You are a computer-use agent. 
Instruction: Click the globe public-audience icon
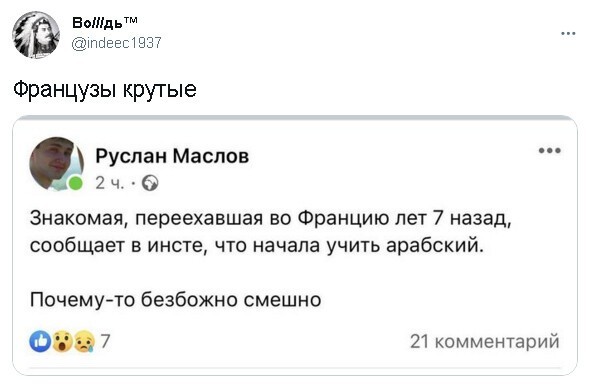150,183
